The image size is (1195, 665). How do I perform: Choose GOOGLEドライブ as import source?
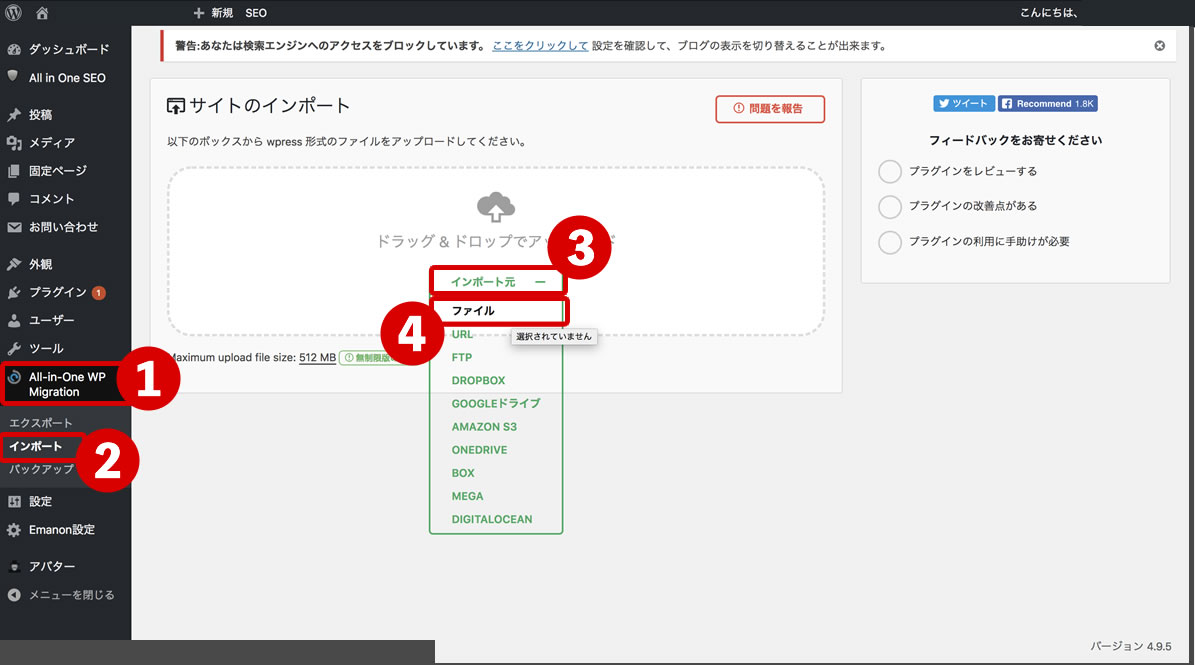point(496,404)
